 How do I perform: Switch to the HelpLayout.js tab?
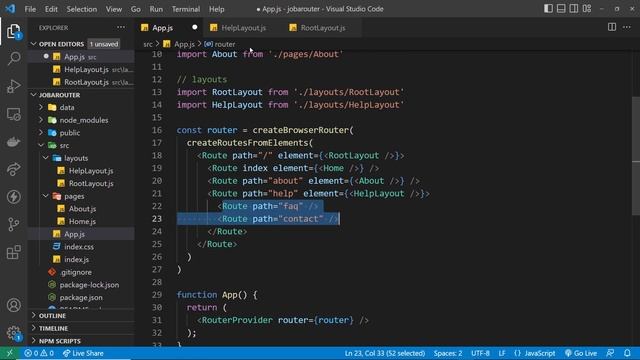pos(243,28)
